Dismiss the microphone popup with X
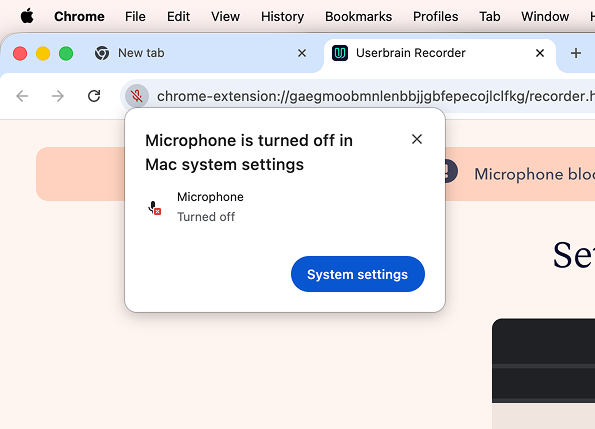Screen dimensions: 595x429 pos(417,139)
